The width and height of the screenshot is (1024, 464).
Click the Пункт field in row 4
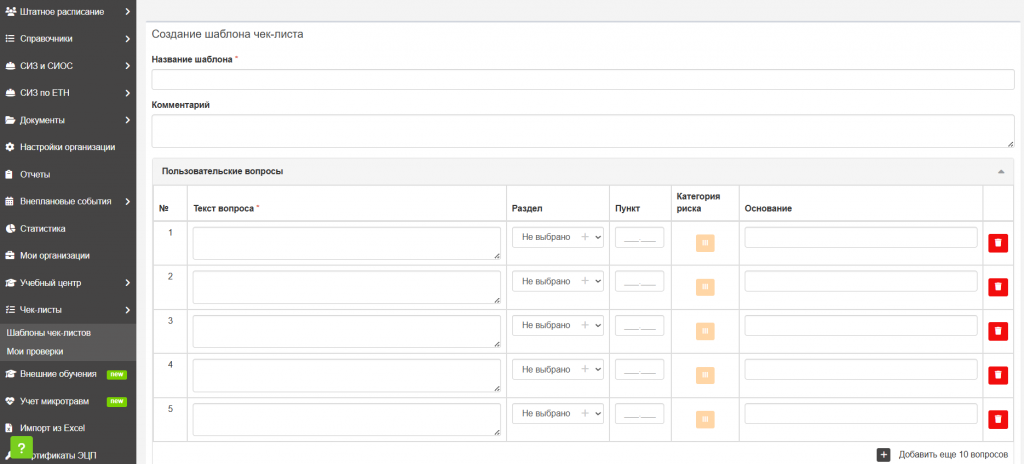[x=639, y=369]
